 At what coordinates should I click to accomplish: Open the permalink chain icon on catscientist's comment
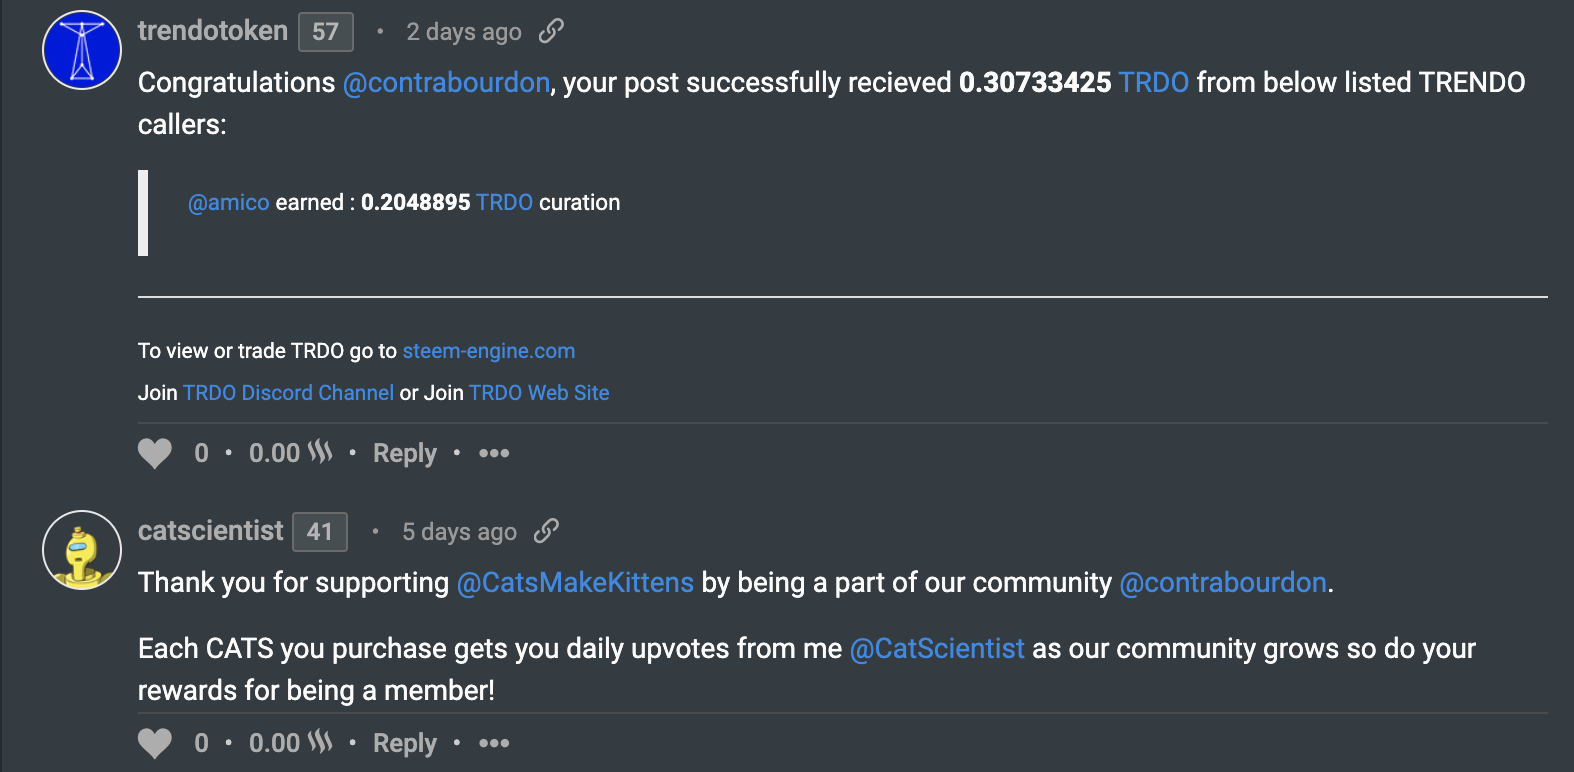(546, 530)
